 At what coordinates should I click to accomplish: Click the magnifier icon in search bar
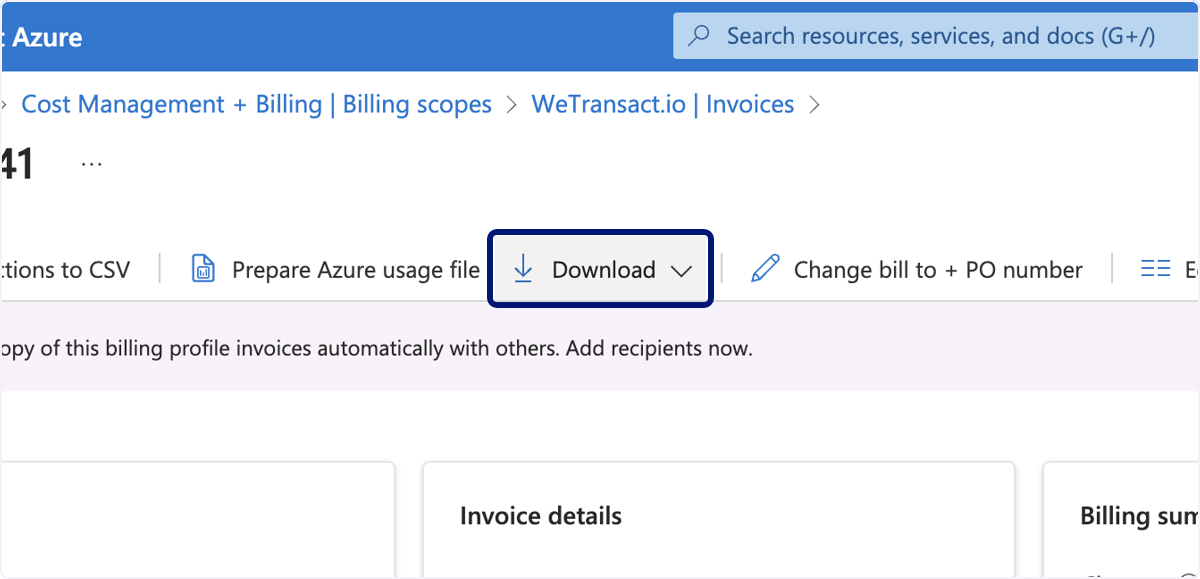[700, 36]
